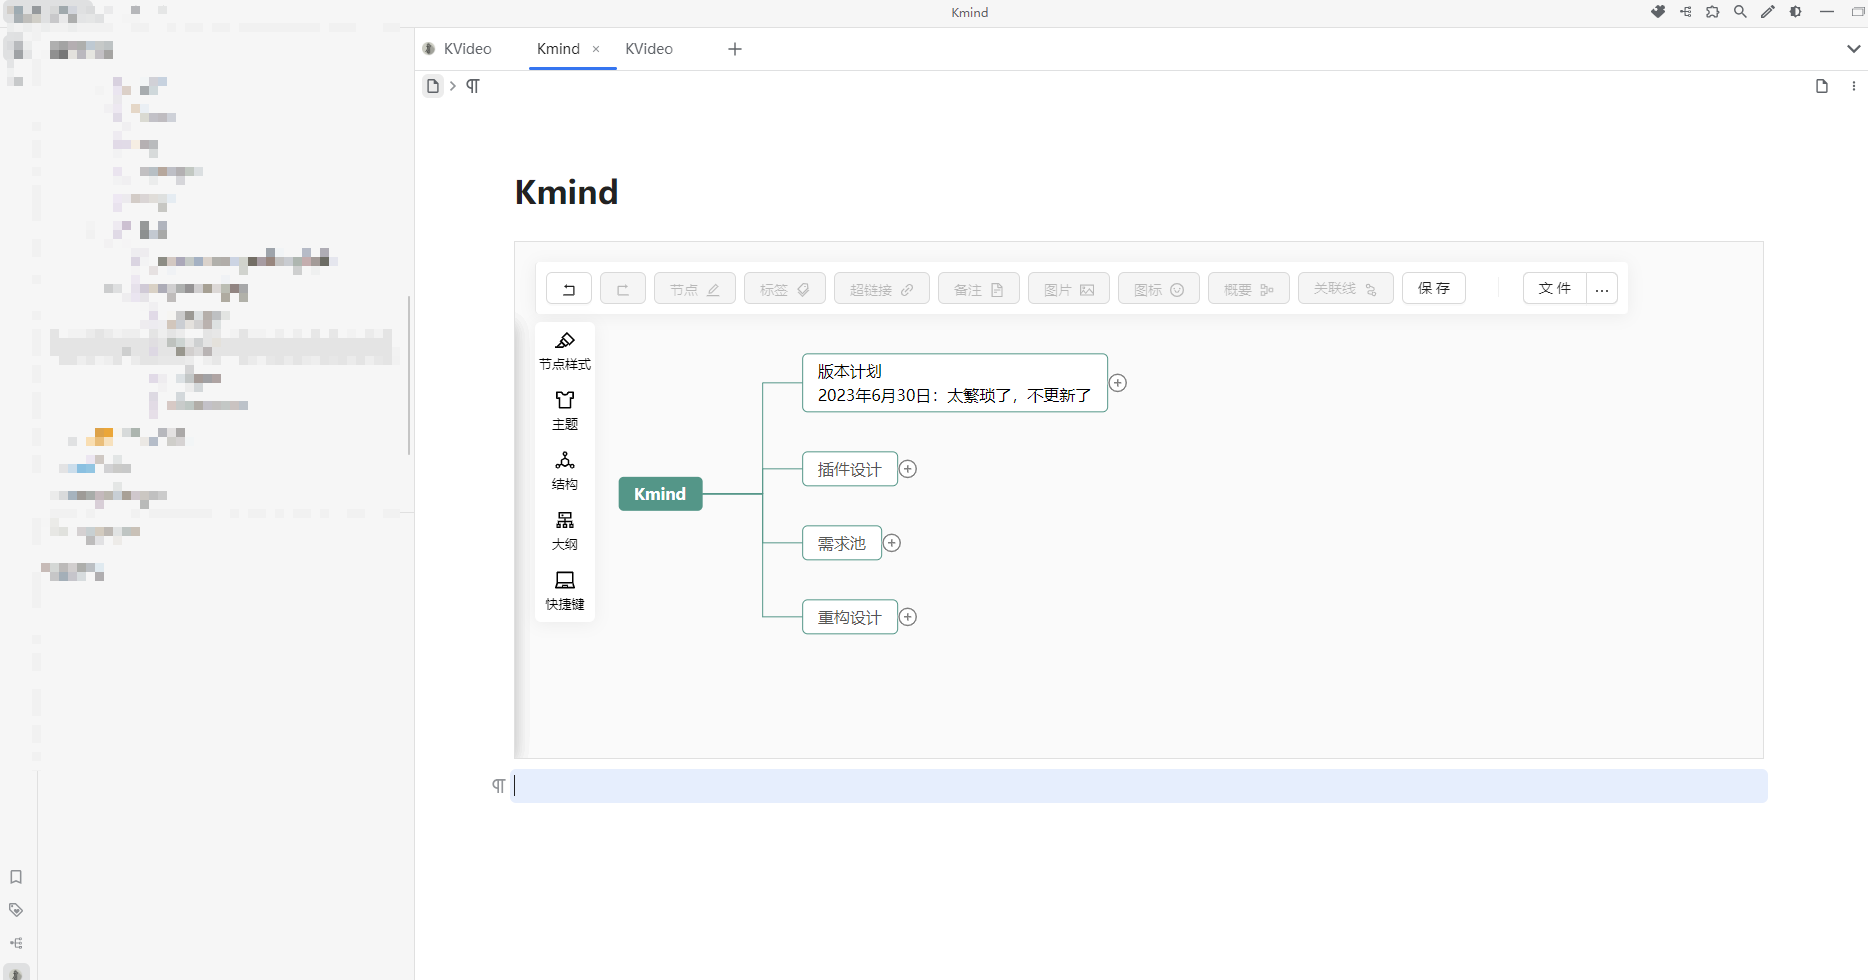Open the document more options menu

(1854, 86)
